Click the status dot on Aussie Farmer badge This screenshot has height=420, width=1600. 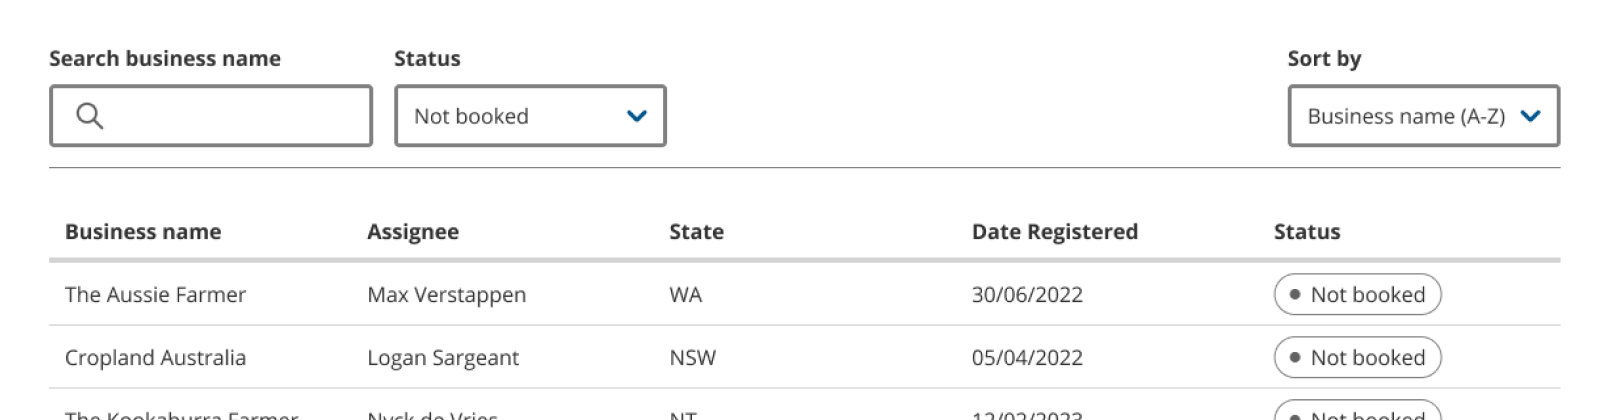click(x=1295, y=295)
